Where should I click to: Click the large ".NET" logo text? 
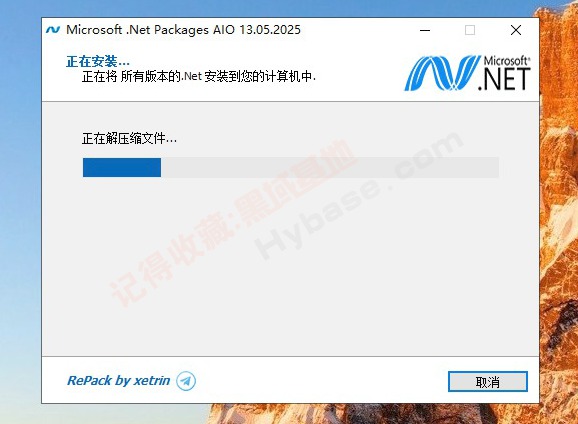pos(504,79)
